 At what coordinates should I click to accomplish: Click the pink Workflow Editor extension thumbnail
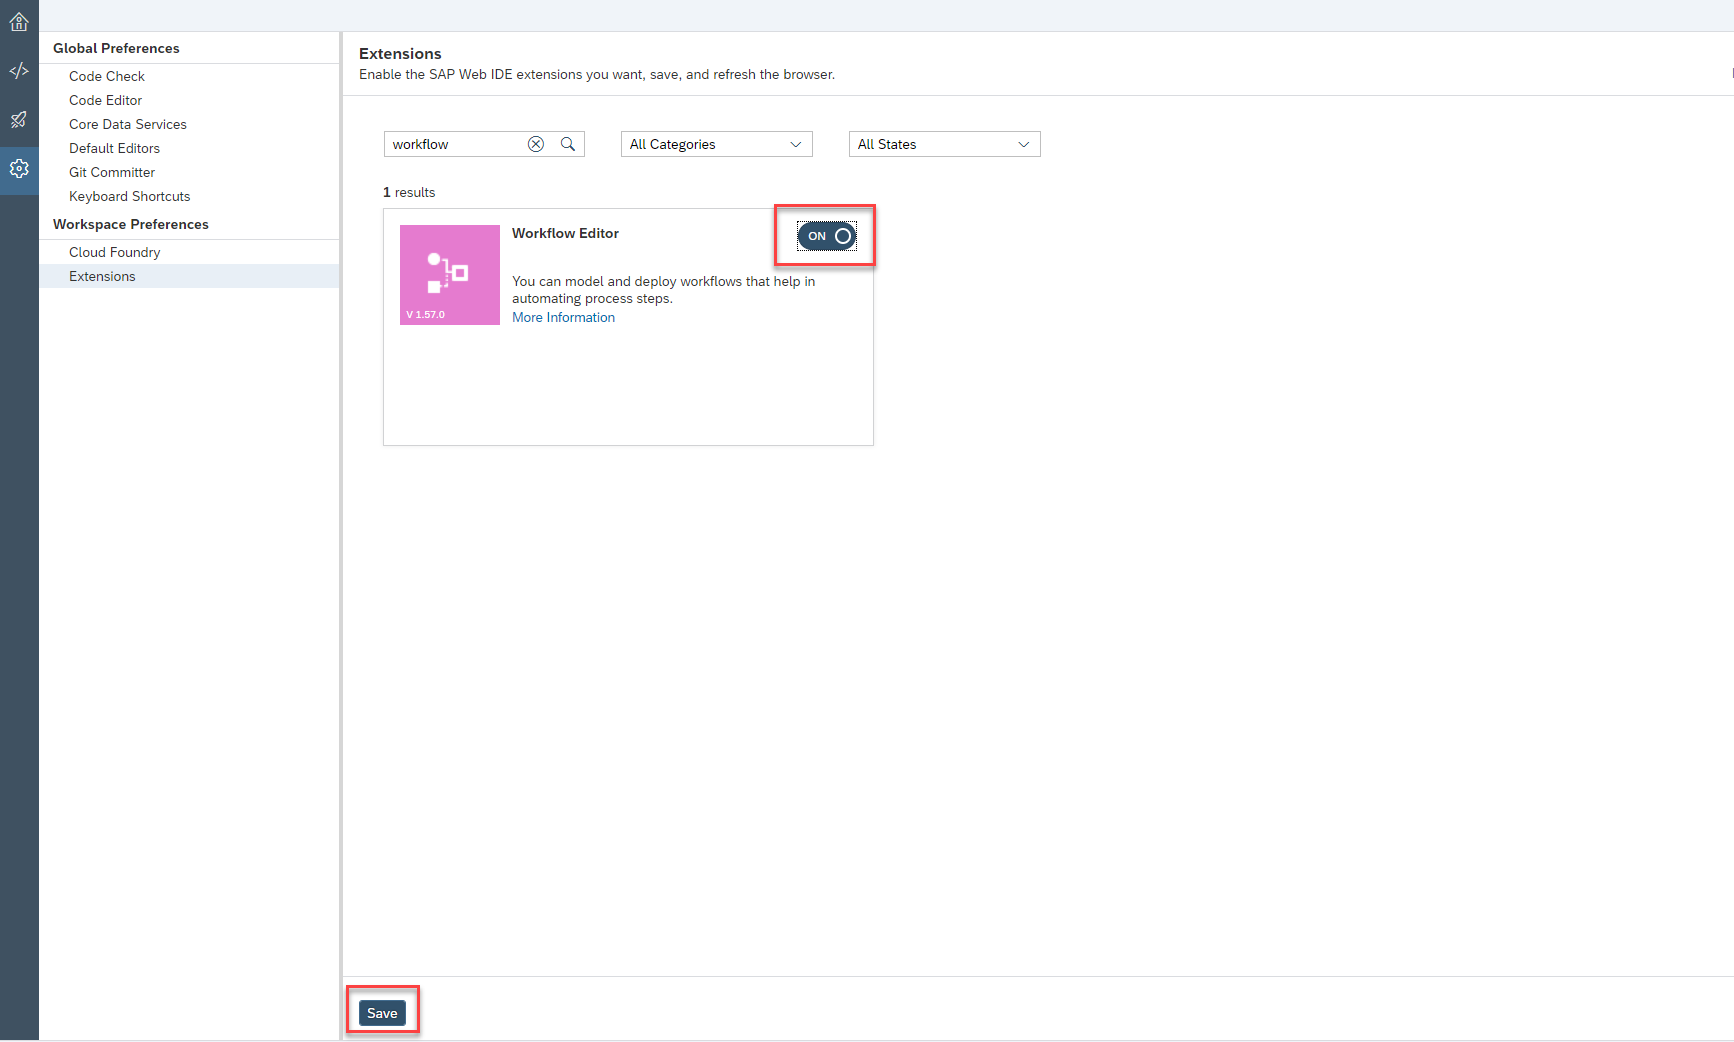(449, 275)
